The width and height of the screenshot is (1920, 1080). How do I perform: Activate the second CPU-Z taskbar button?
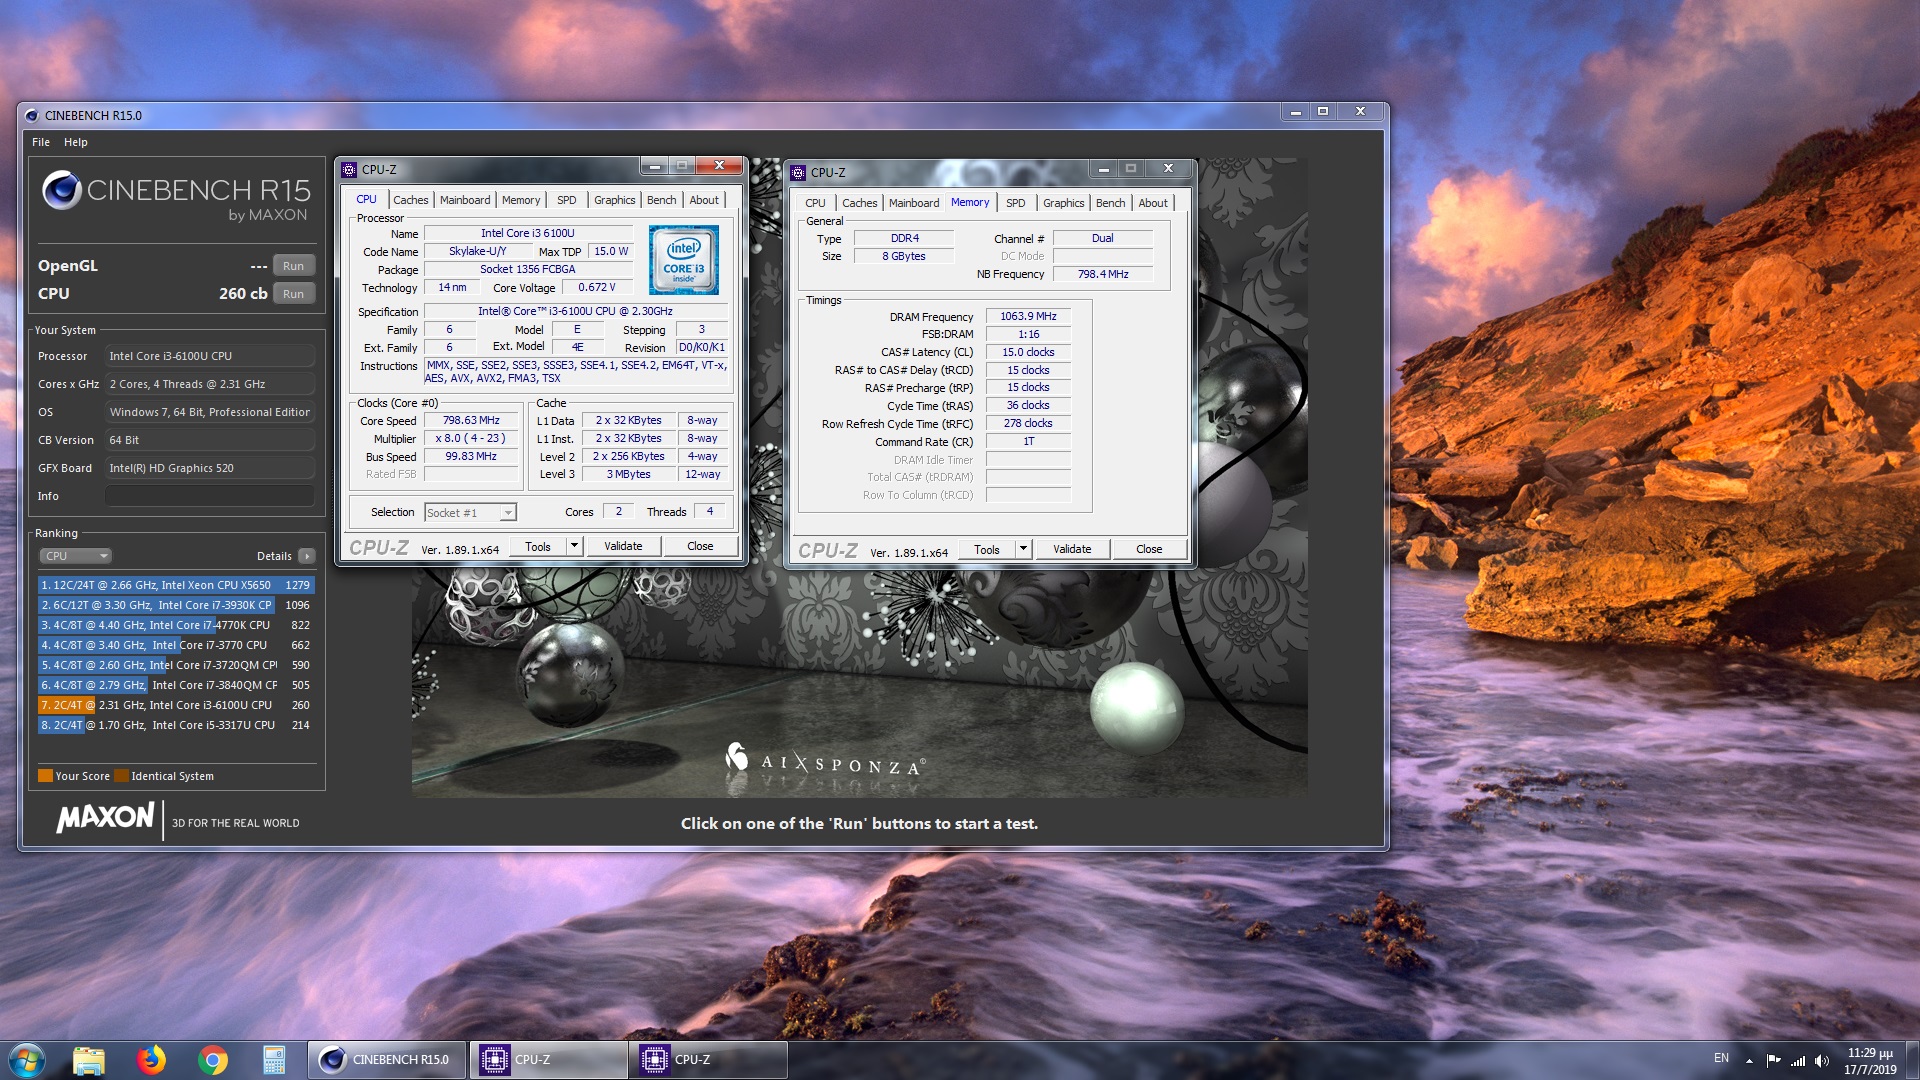coord(708,1060)
